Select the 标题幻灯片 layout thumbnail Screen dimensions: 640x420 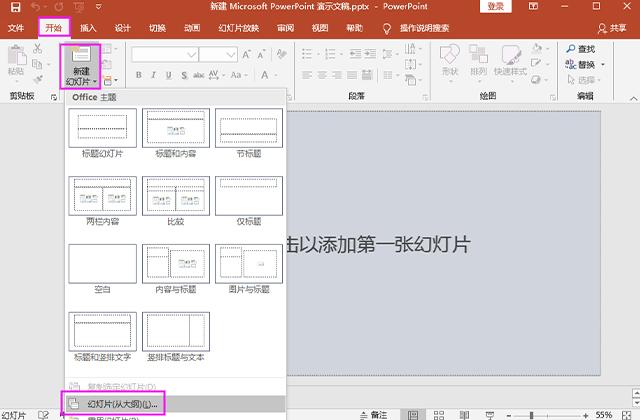pos(101,127)
